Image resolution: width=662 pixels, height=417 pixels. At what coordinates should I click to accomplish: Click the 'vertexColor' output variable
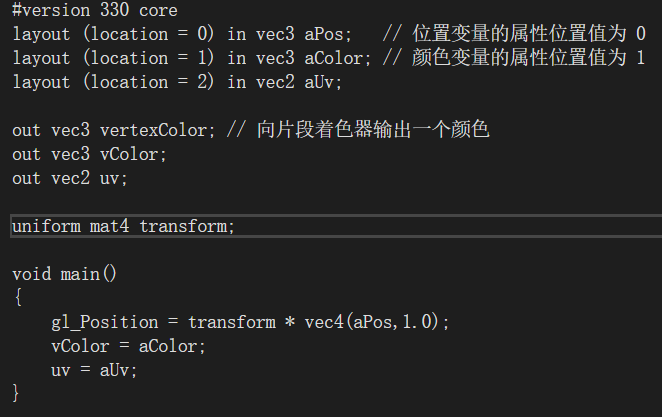[x=154, y=130]
